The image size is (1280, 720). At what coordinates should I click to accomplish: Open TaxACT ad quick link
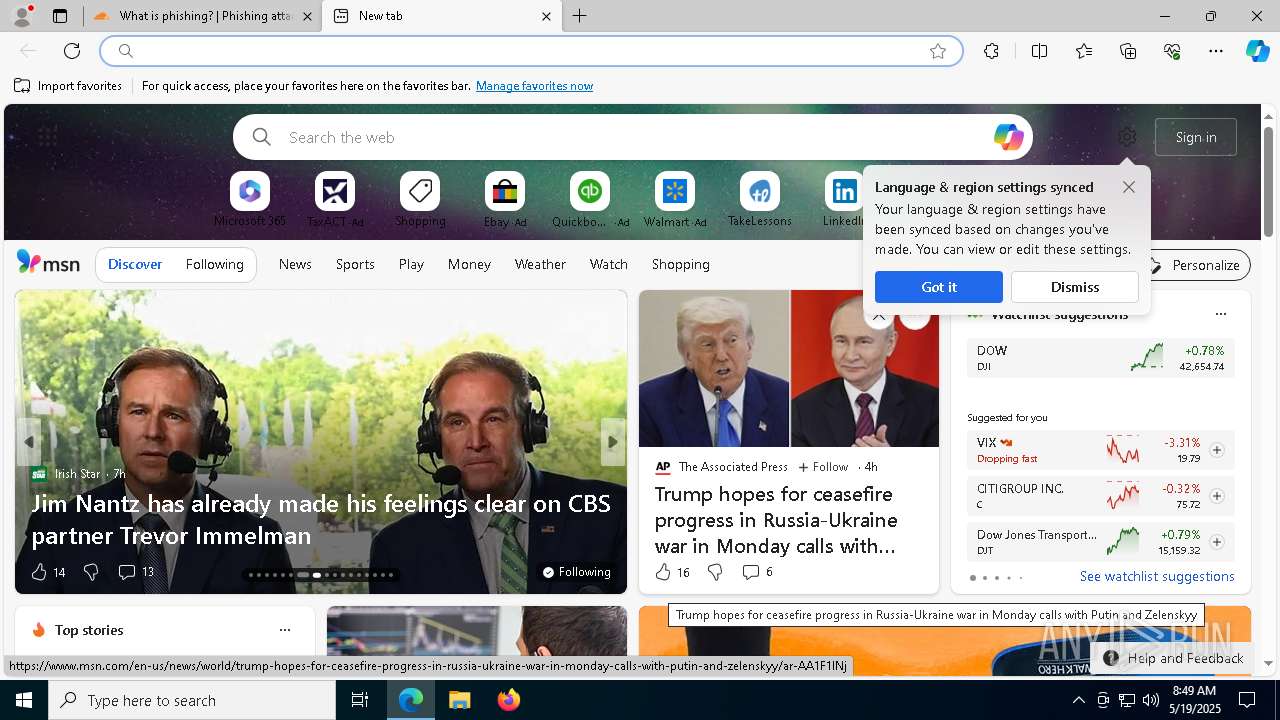(x=335, y=200)
